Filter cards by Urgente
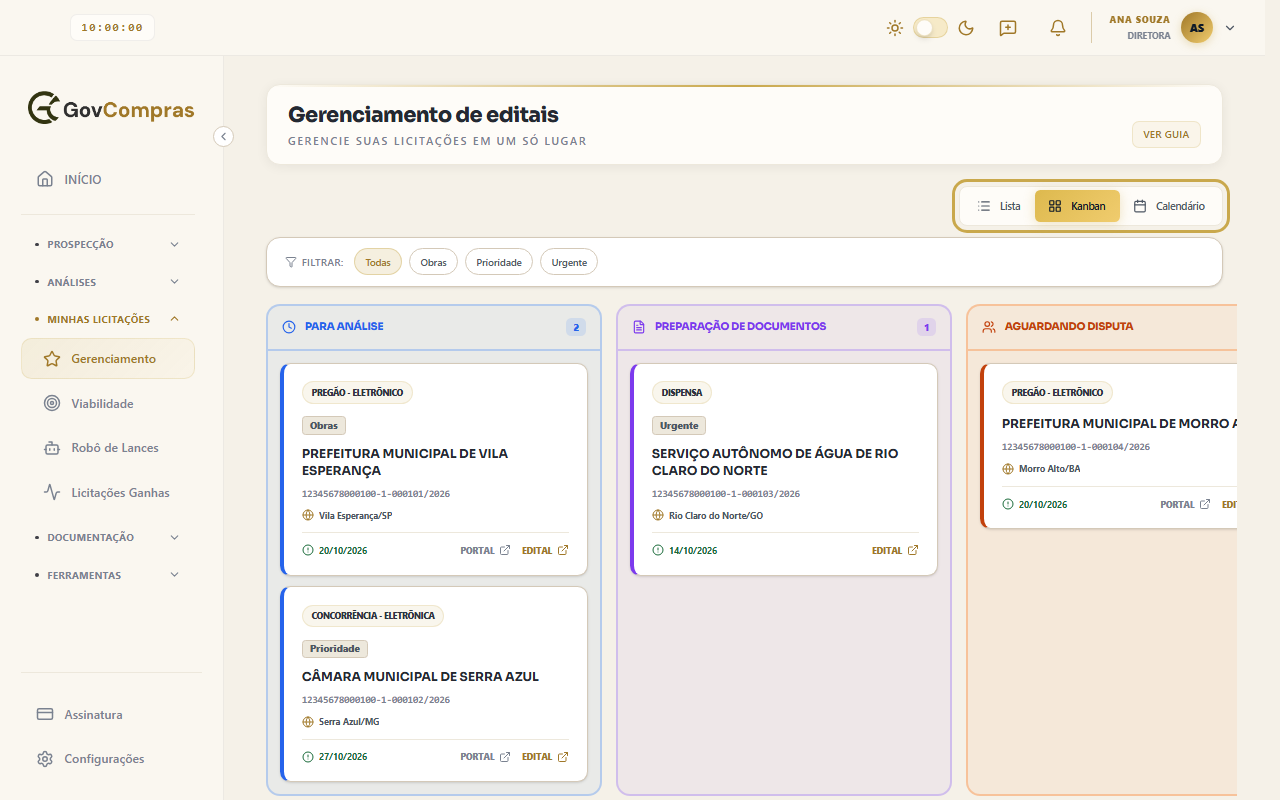The image size is (1280, 800). 569,262
